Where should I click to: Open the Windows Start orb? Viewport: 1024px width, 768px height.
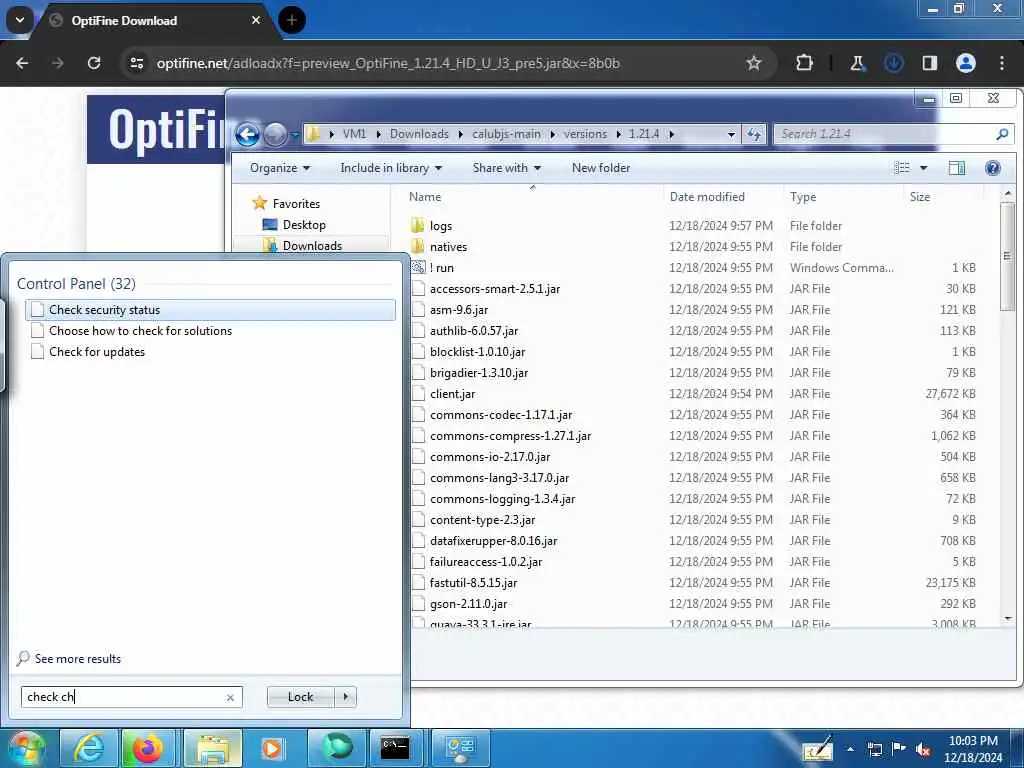pos(26,748)
